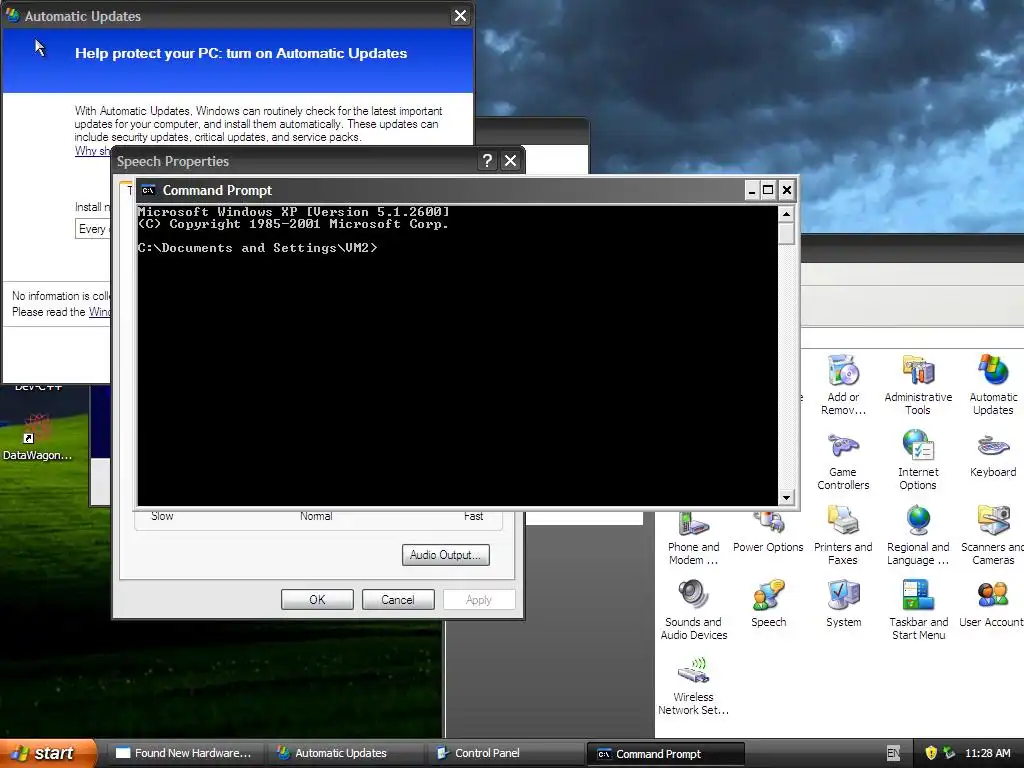Click the Start button
The height and width of the screenshot is (768, 1024).
coord(48,753)
